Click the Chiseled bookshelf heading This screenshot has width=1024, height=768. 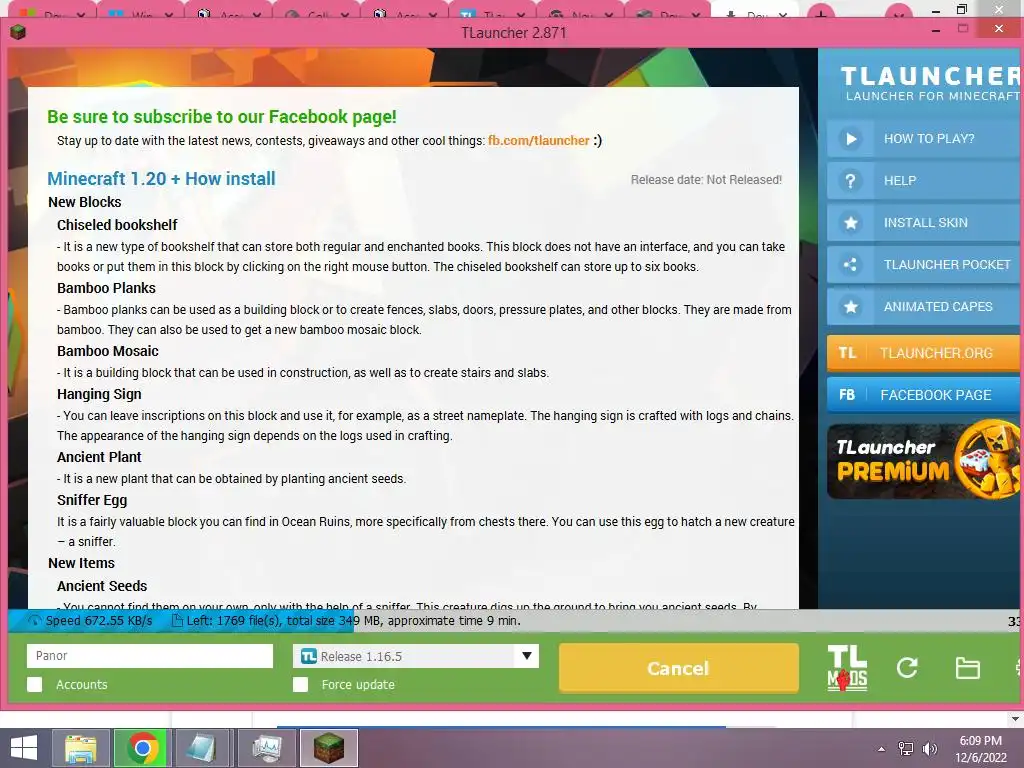coord(117,225)
